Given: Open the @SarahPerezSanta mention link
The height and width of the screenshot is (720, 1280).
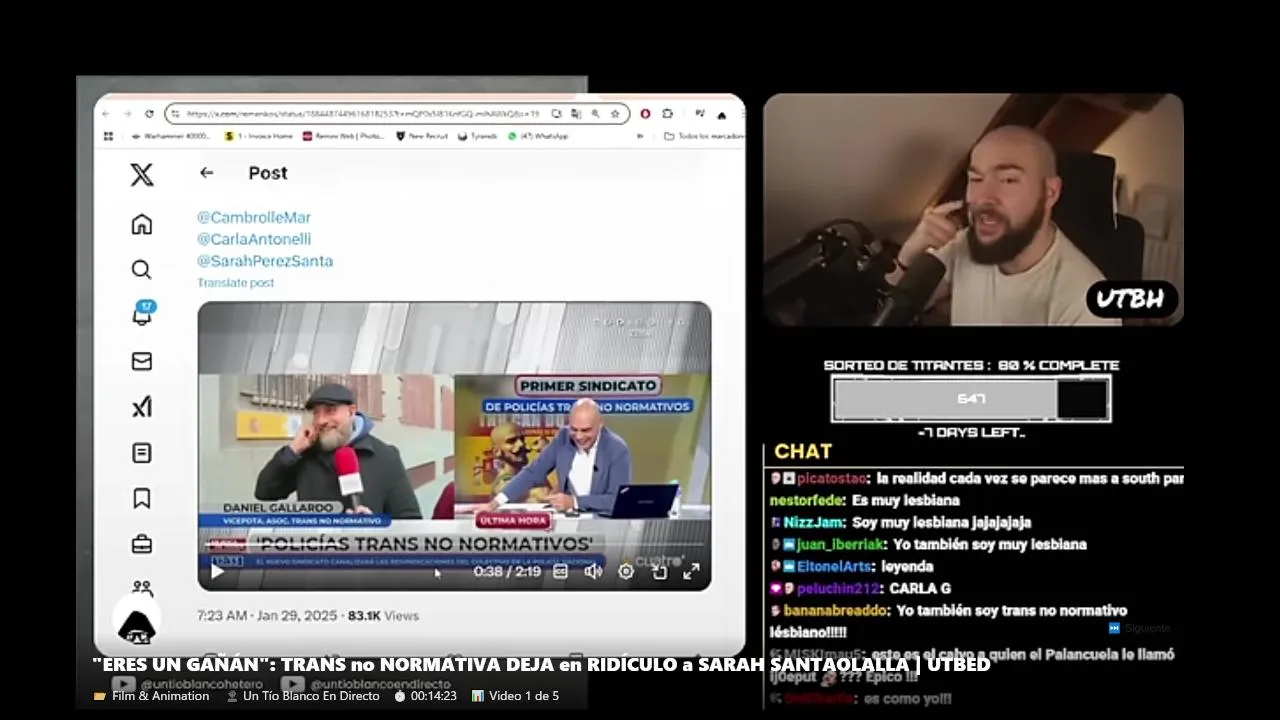Looking at the screenshot, I should [x=265, y=261].
